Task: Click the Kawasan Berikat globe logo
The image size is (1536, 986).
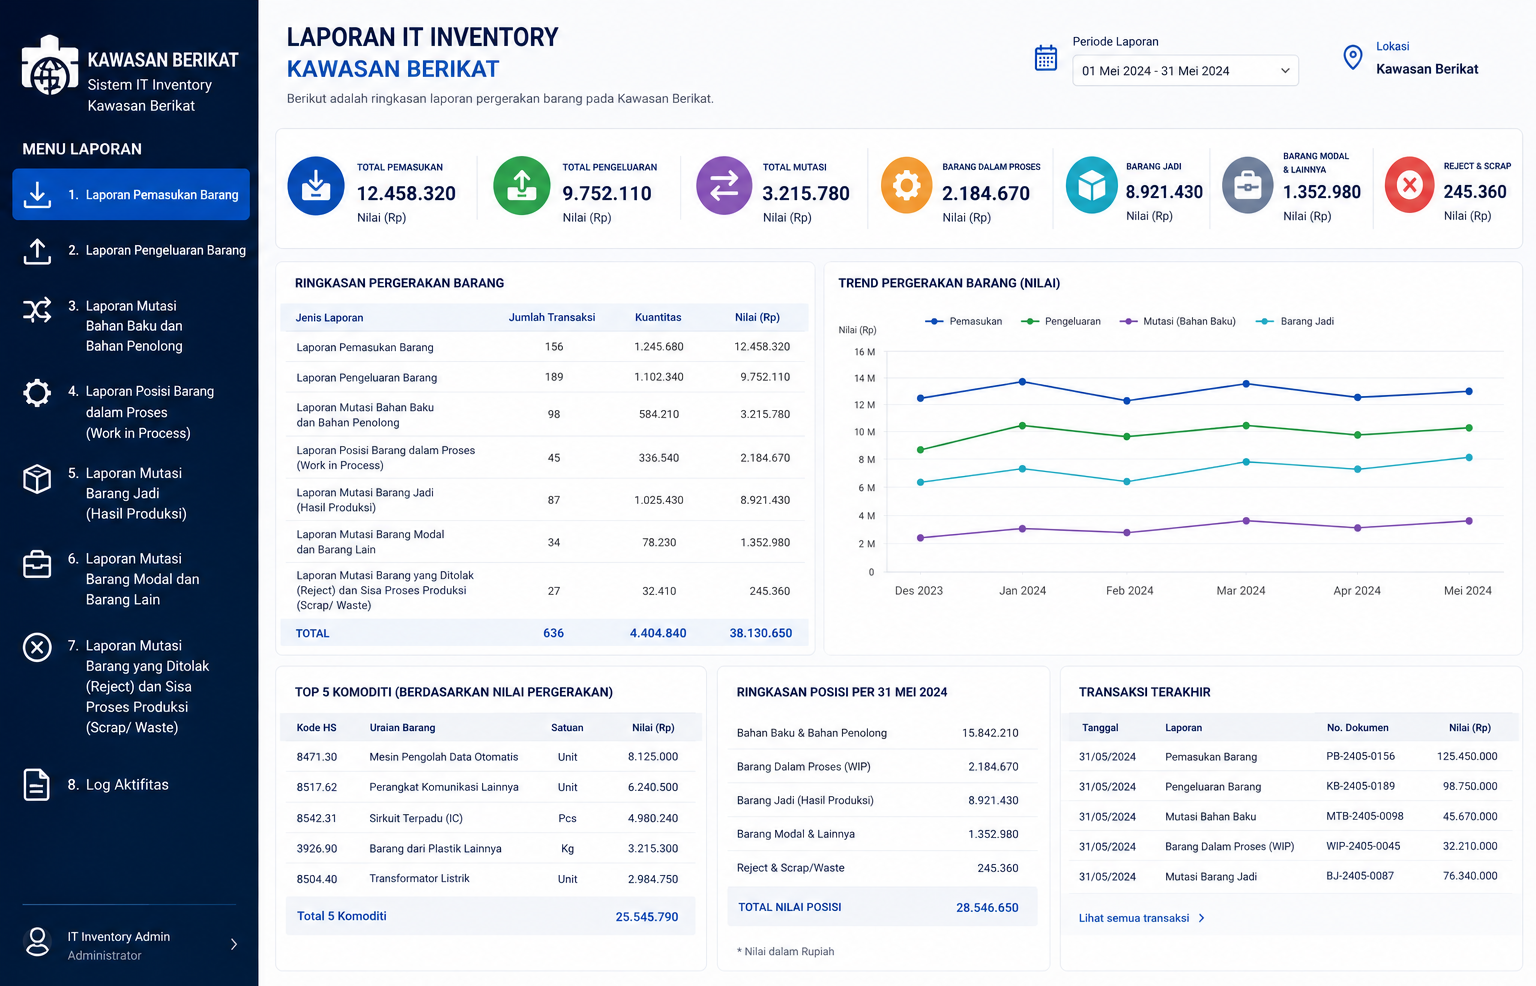Action: 50,66
